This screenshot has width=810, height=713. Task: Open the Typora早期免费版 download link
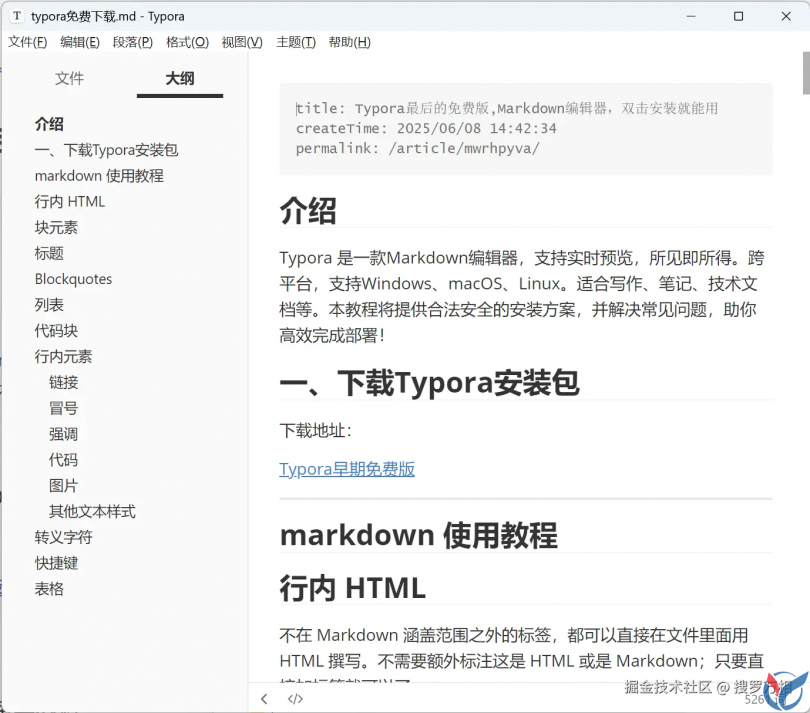346,469
